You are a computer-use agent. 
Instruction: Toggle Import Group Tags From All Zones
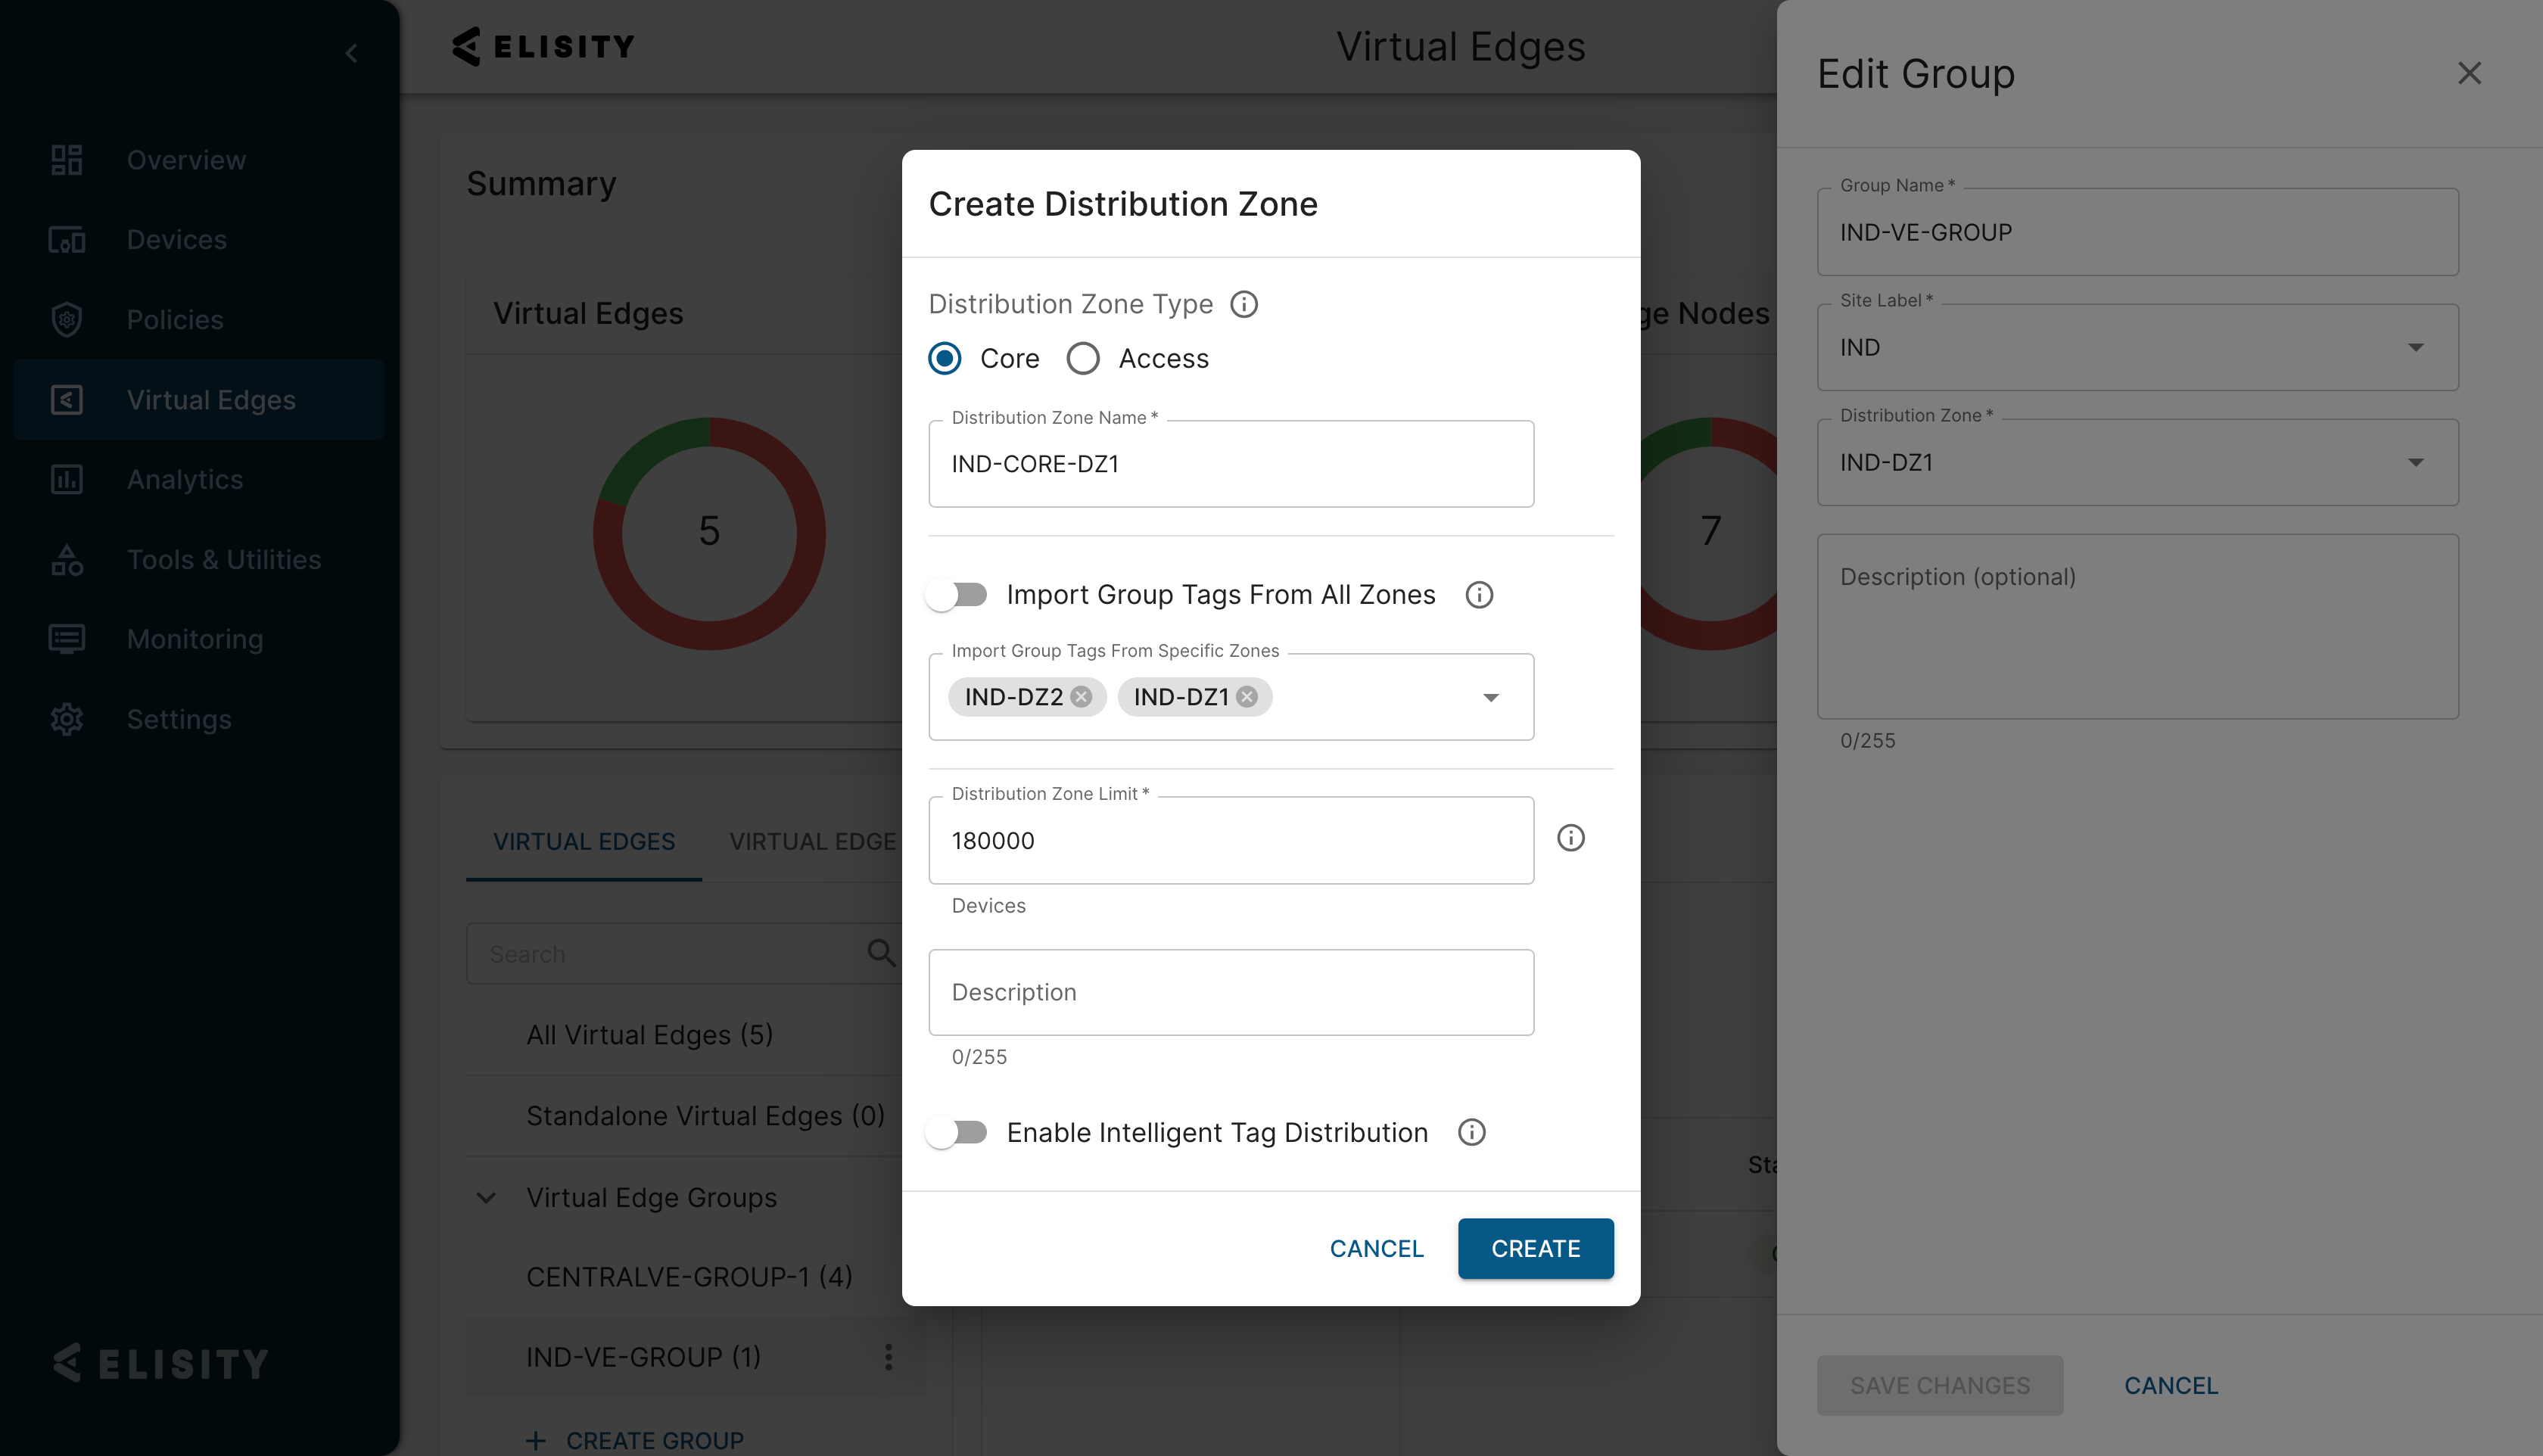pyautogui.click(x=957, y=595)
